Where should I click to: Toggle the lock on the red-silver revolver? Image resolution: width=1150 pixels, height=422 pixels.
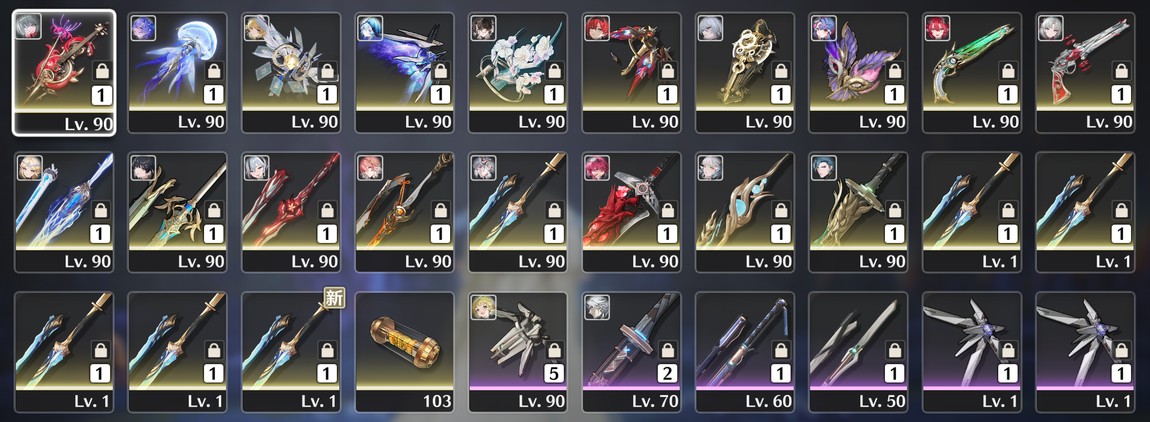(1122, 71)
